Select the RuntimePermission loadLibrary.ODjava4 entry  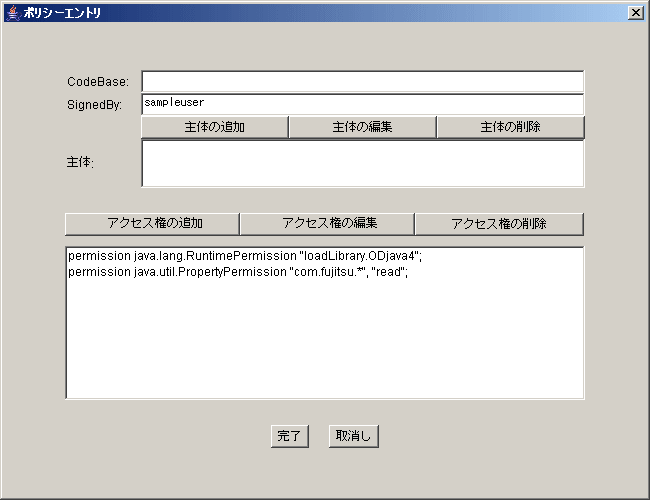pyautogui.click(x=246, y=257)
